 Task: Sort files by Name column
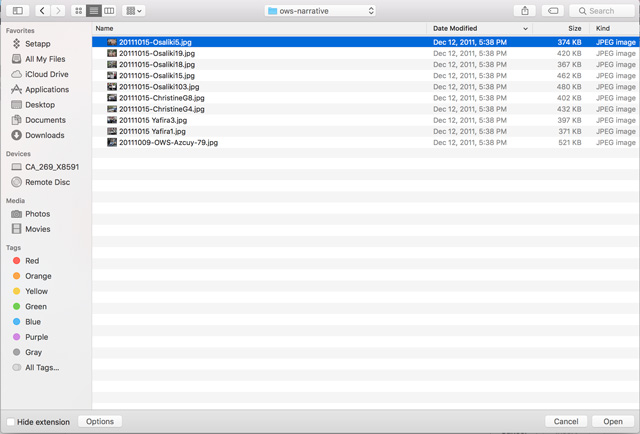point(105,29)
